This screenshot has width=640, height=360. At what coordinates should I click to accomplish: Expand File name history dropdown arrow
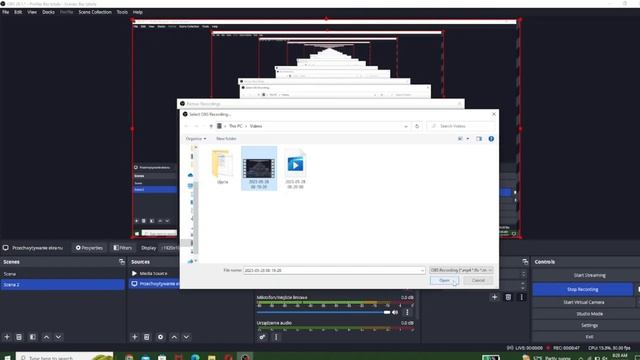coord(422,270)
